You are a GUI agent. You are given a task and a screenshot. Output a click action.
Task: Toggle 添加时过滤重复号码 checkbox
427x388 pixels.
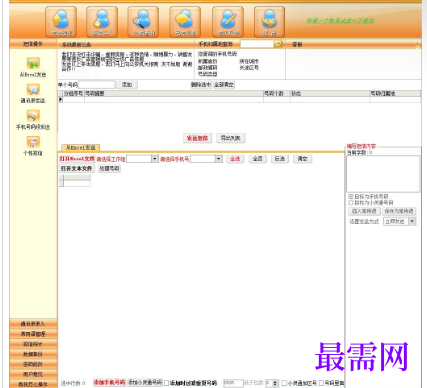(167, 383)
